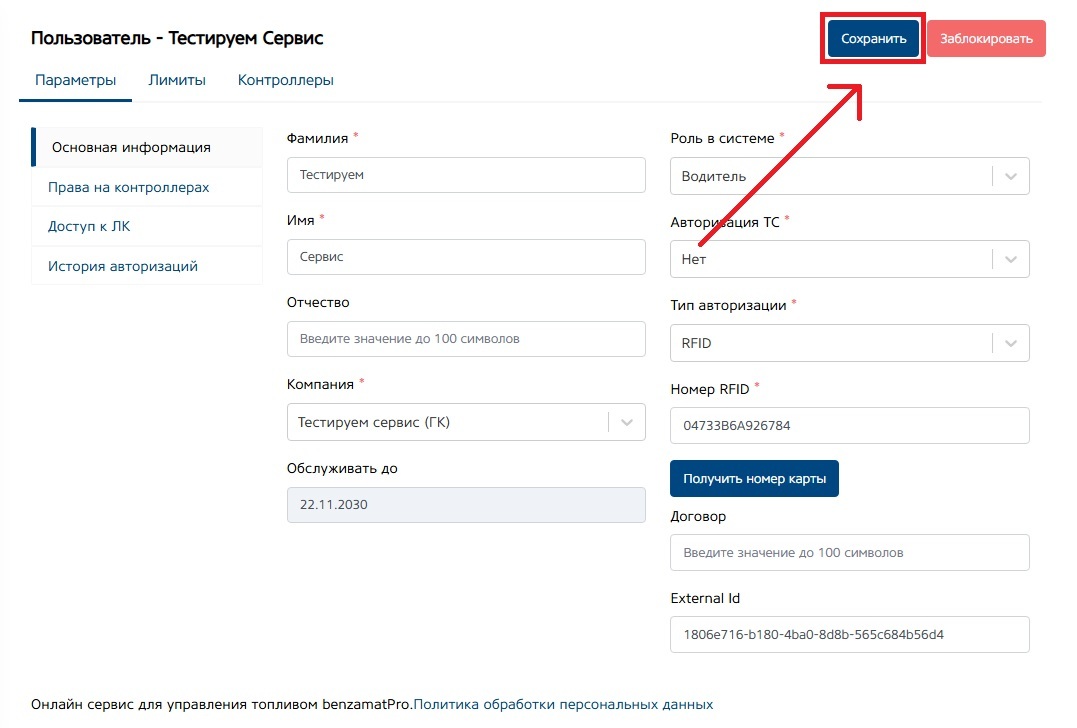
Task: Open Политика обработки персональных данных link
Action: tap(563, 704)
